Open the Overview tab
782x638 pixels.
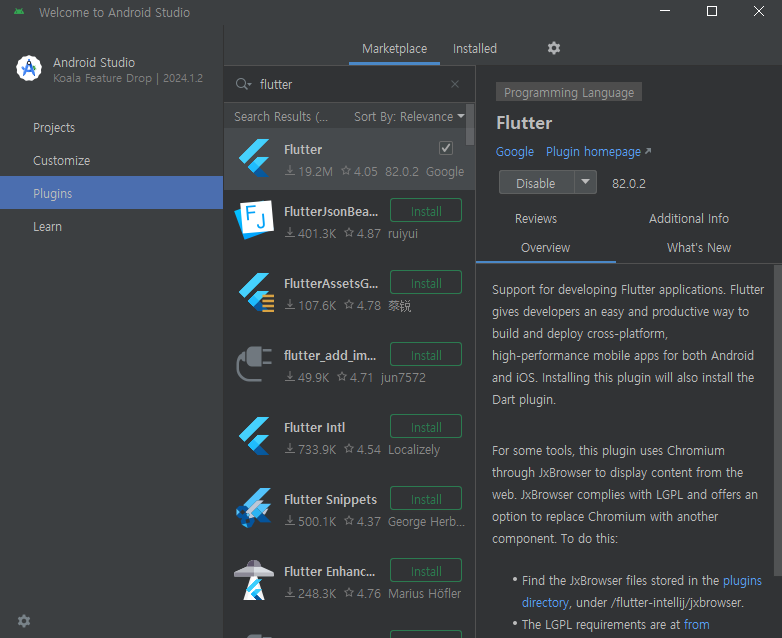[x=546, y=247]
